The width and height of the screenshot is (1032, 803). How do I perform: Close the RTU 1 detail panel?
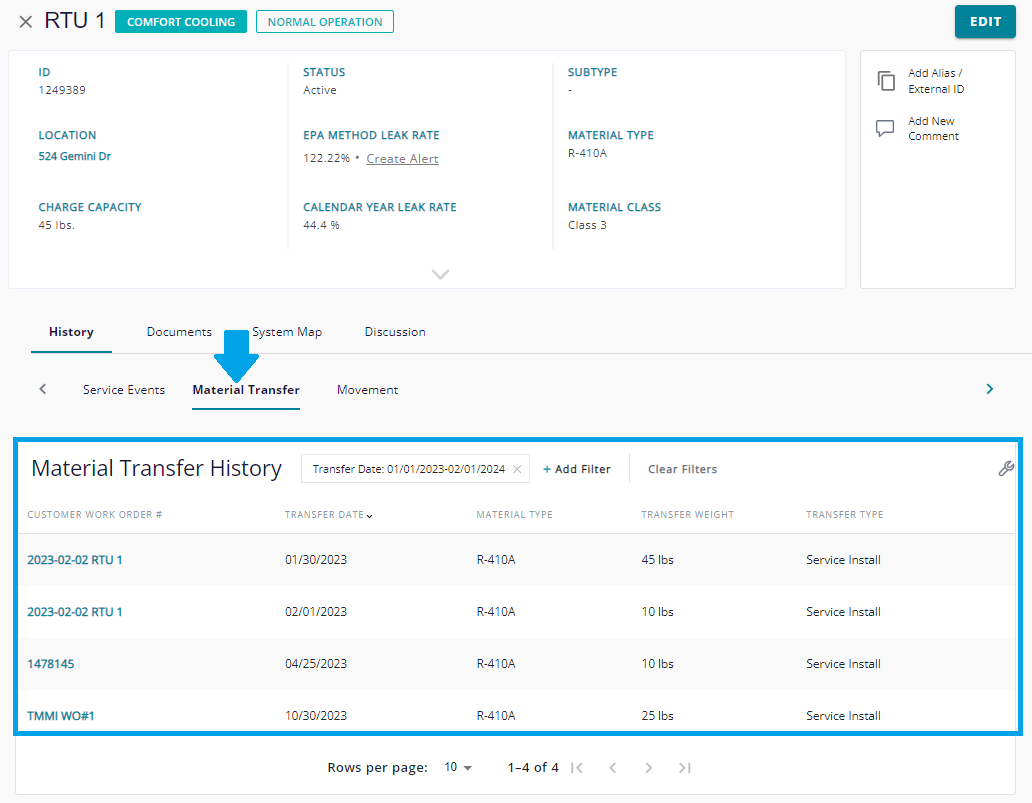tap(26, 22)
